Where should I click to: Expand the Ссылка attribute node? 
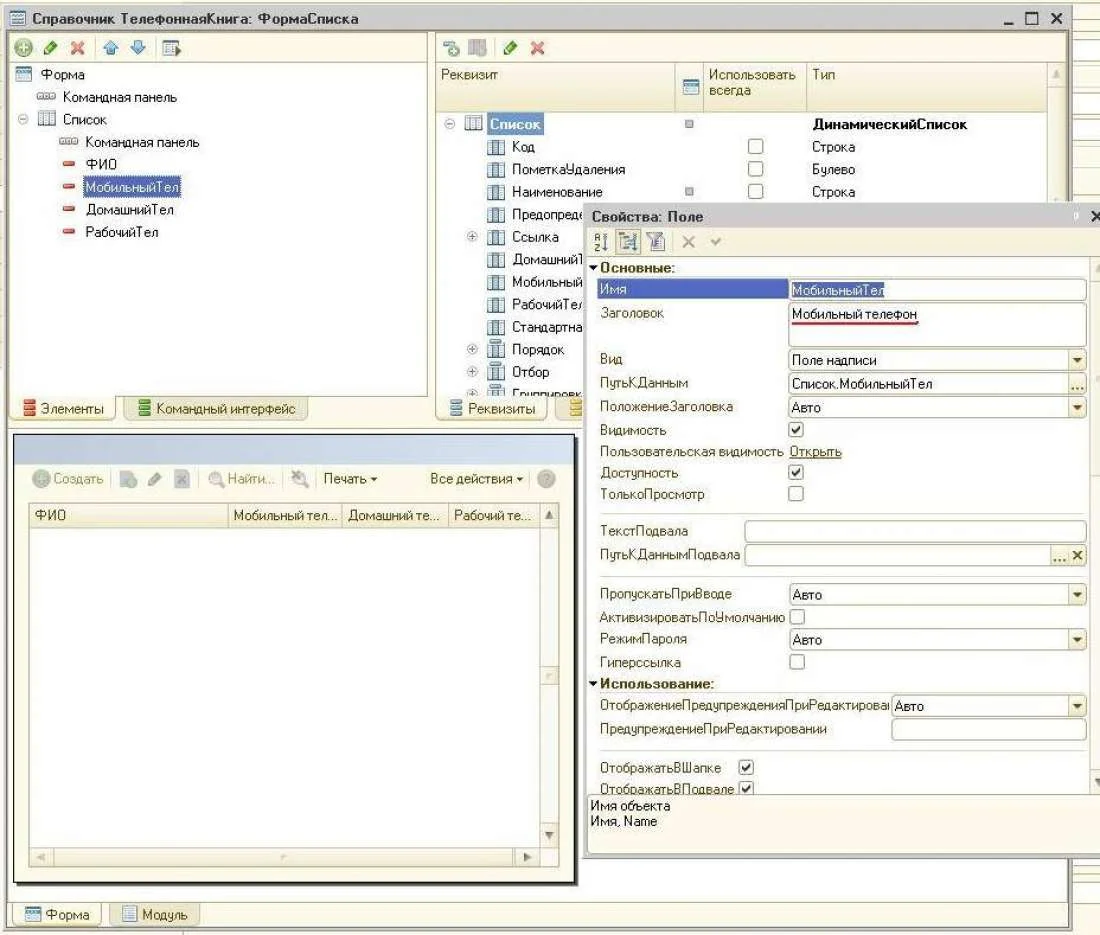(x=472, y=237)
